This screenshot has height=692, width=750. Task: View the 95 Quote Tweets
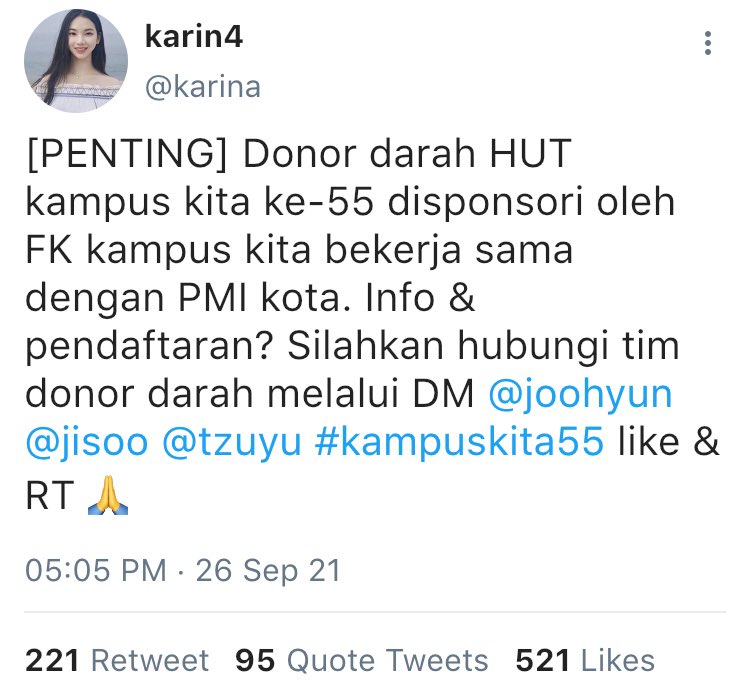click(x=362, y=660)
